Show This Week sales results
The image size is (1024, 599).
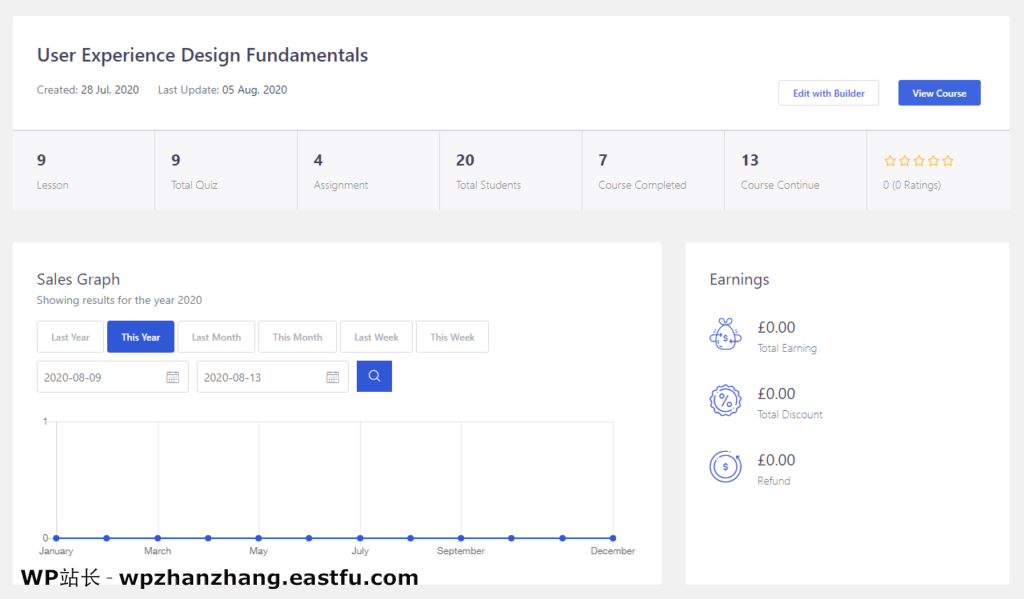pyautogui.click(x=452, y=337)
